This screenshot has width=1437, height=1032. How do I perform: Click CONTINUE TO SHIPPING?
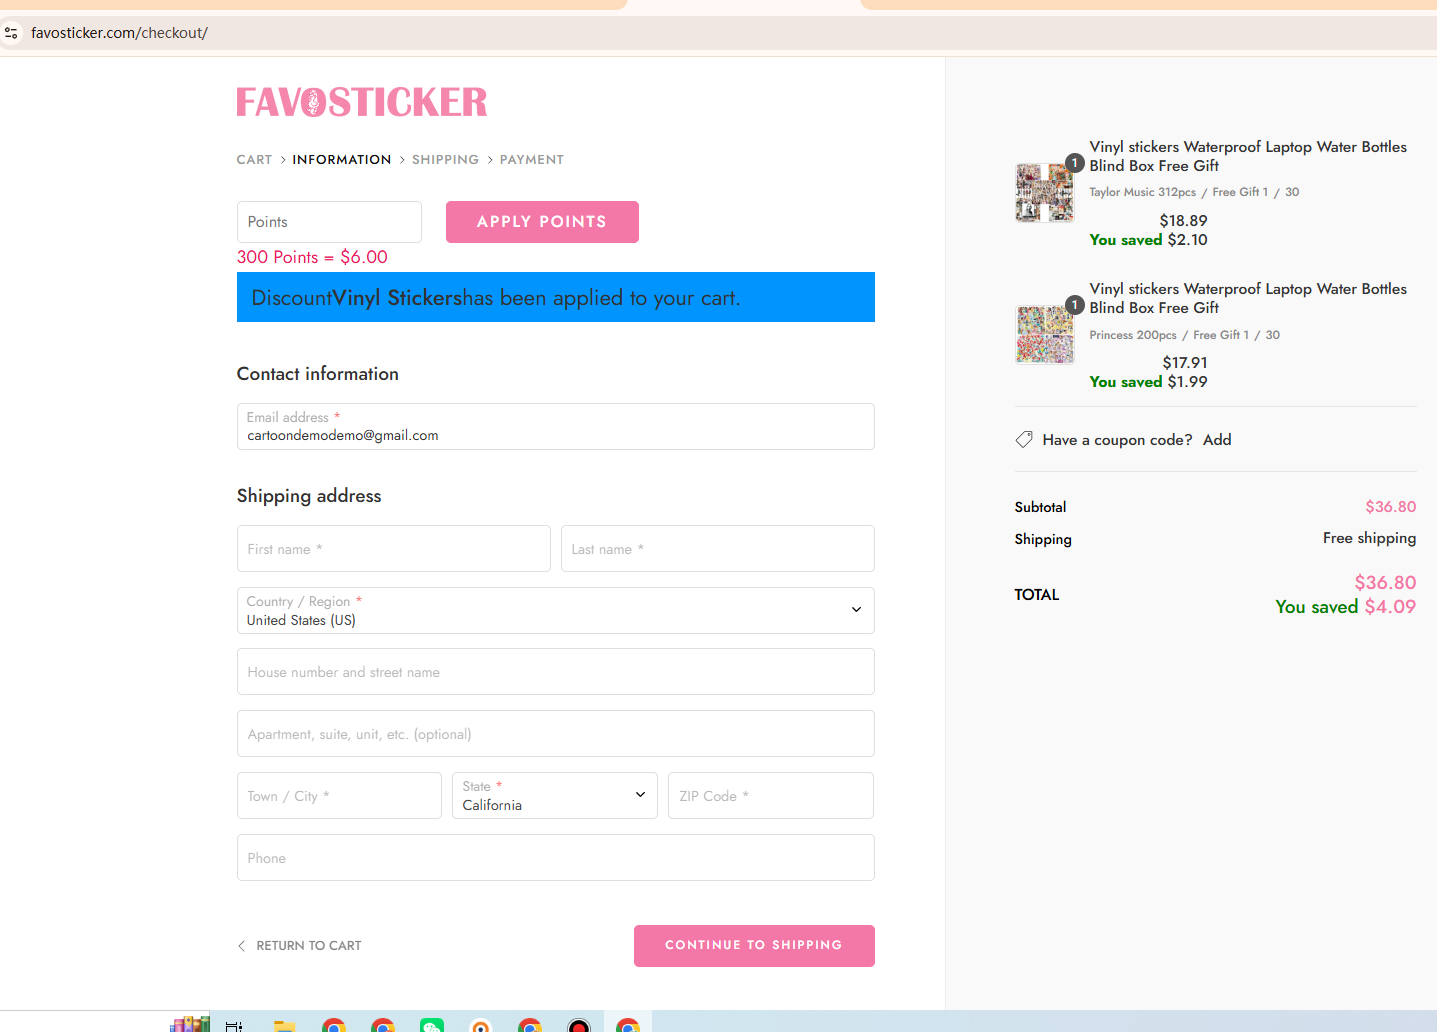[x=753, y=945]
